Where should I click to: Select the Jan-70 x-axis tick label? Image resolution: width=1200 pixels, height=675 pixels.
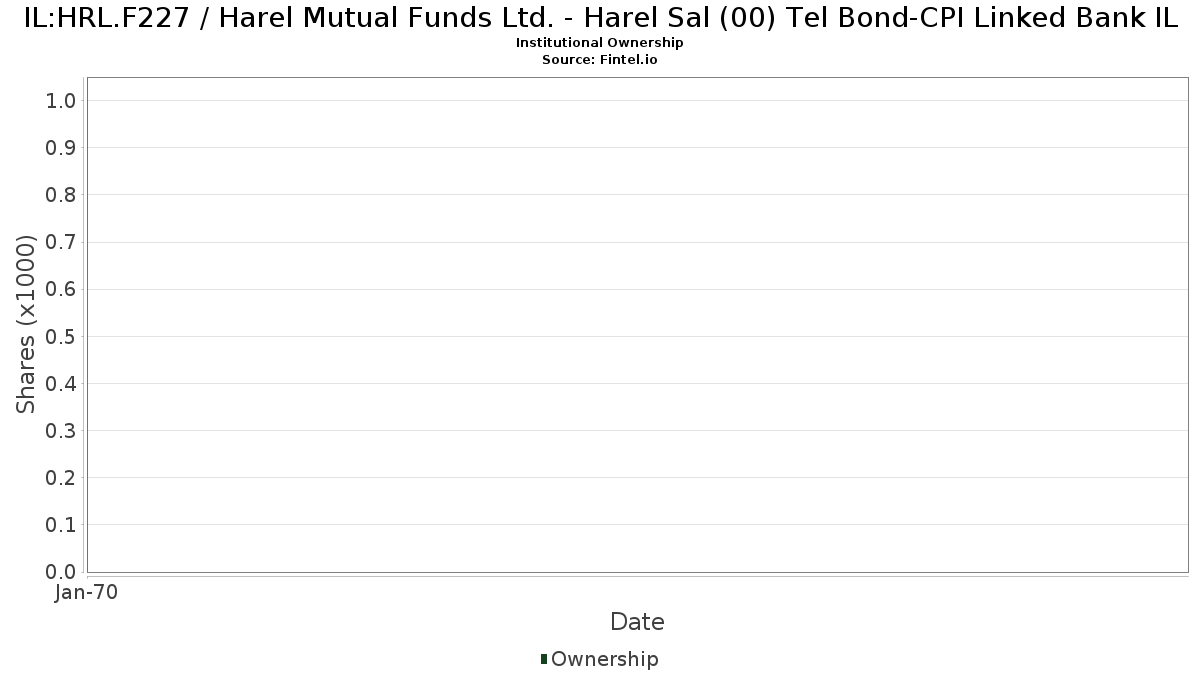87,593
